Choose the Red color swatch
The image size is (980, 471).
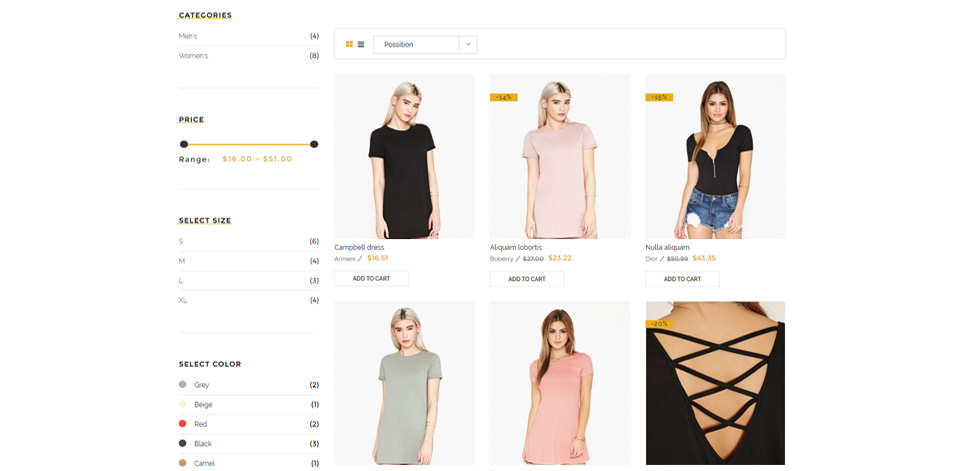click(182, 424)
